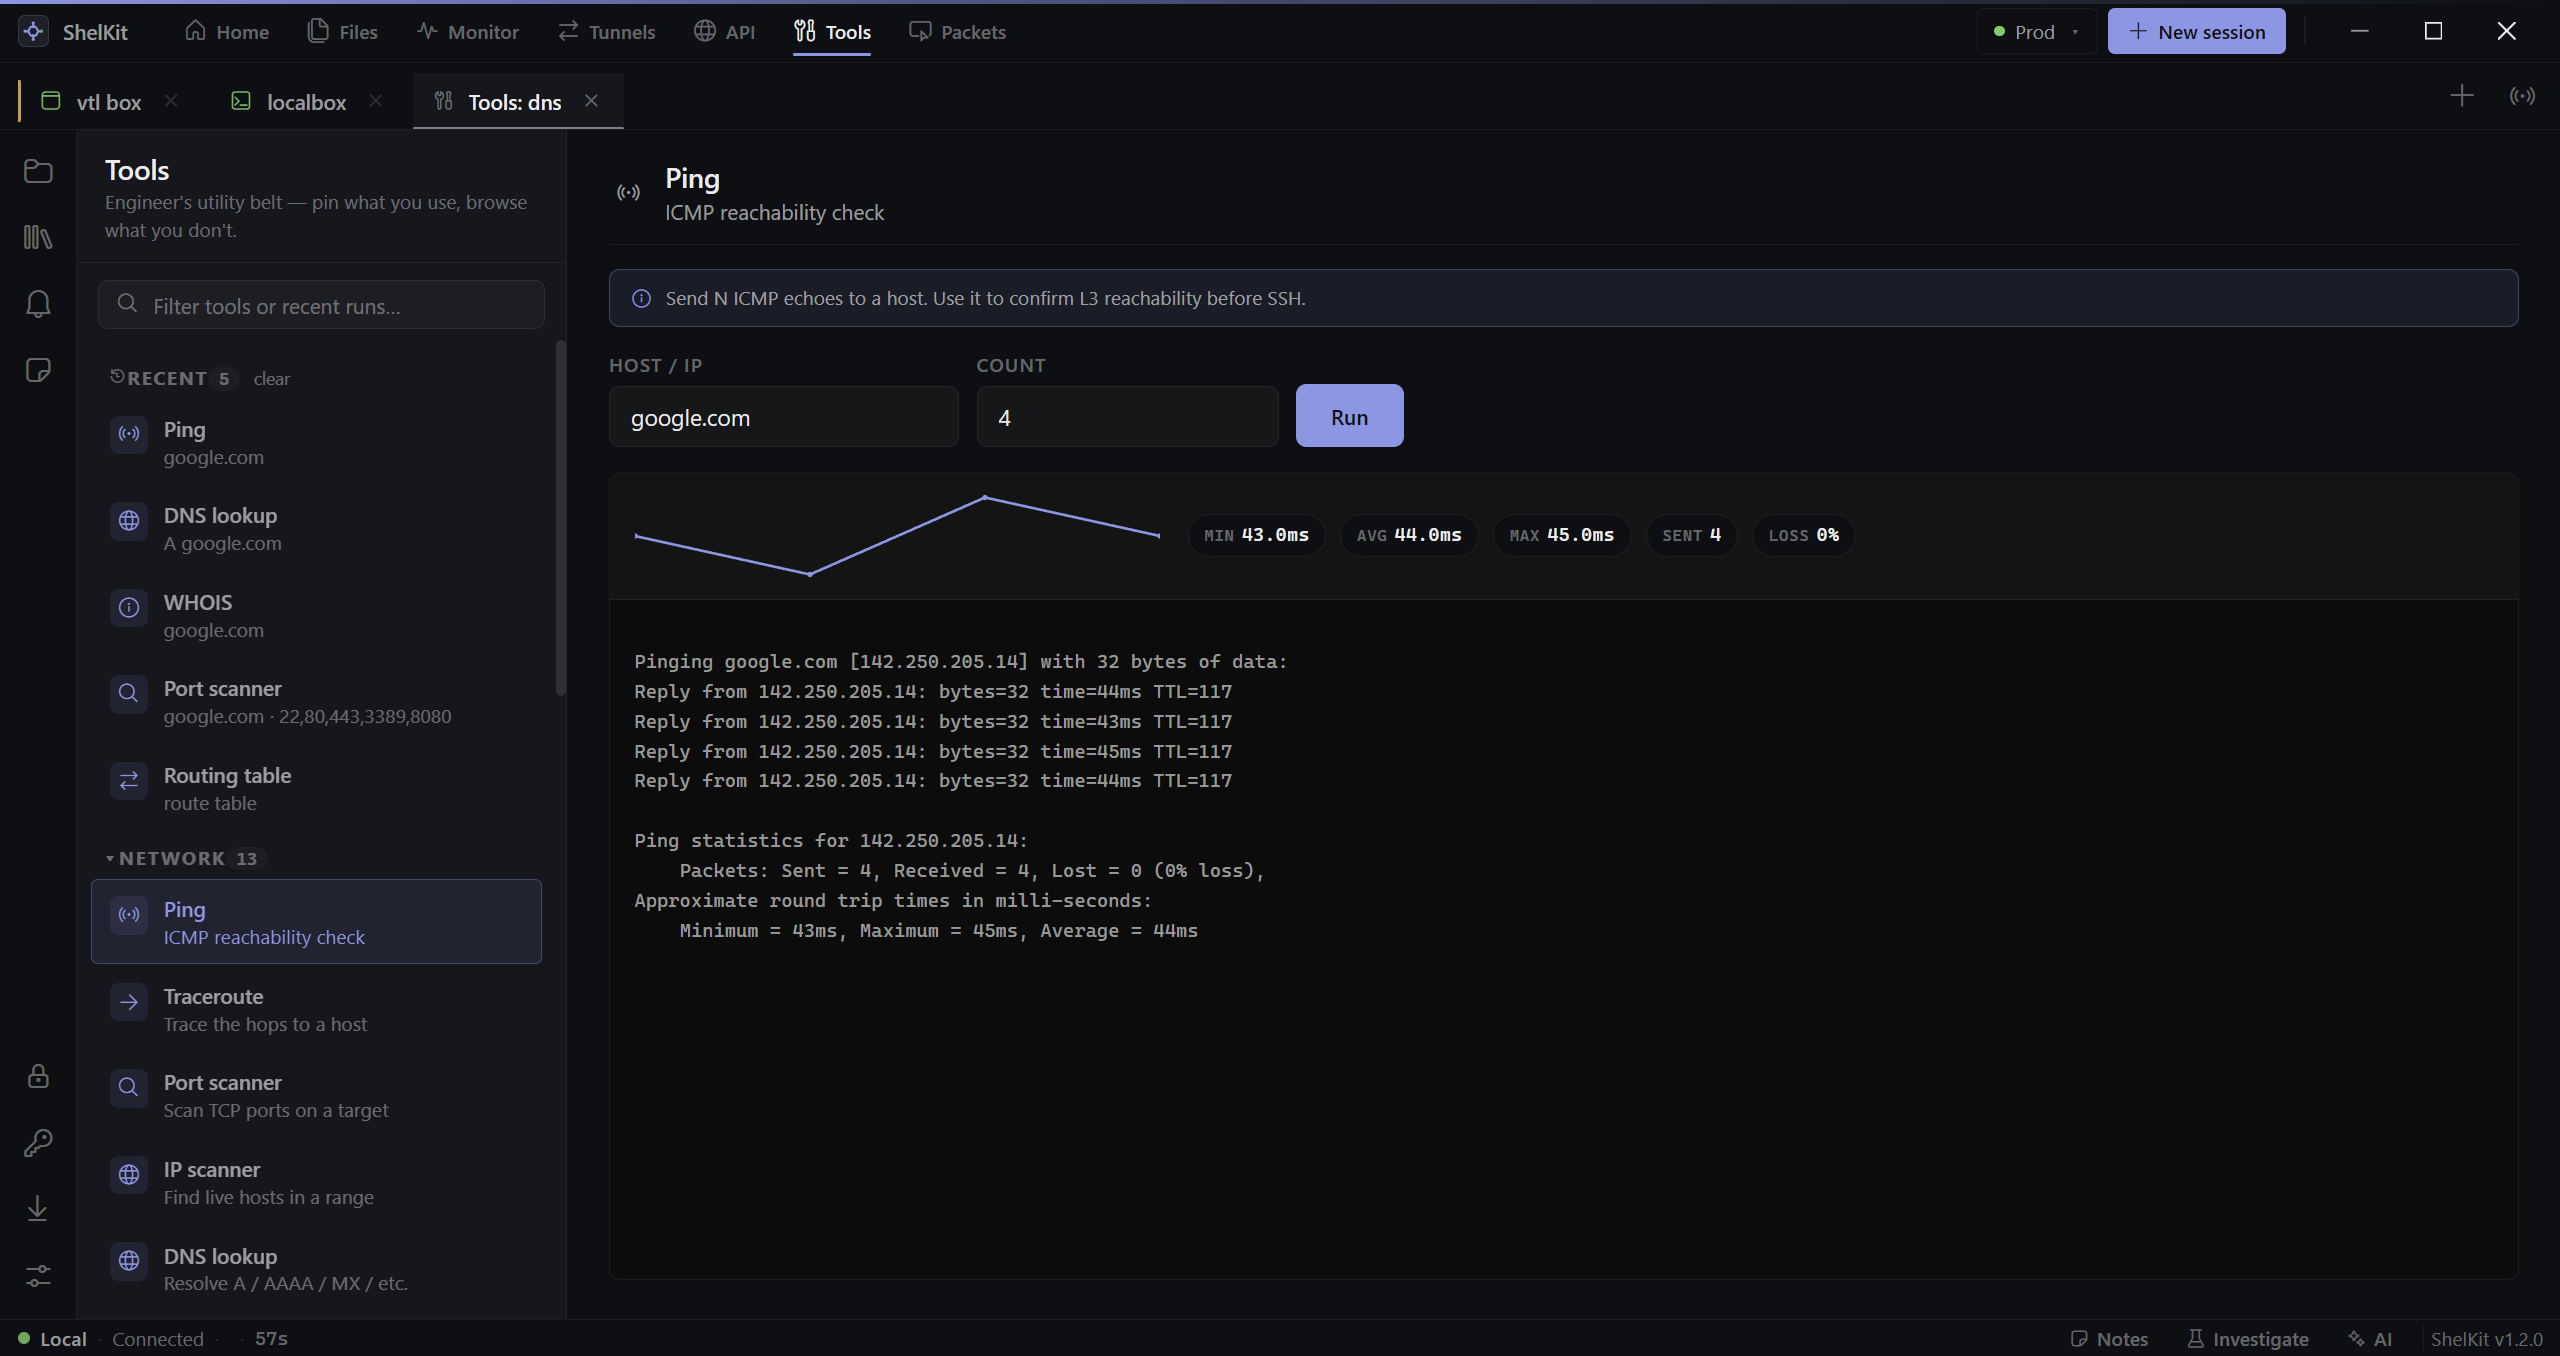Open the sticky note icon in sidebar

38,370
